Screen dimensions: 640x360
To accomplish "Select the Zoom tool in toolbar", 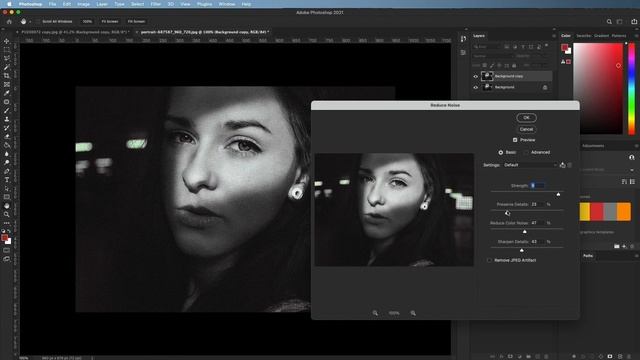I will (x=7, y=214).
